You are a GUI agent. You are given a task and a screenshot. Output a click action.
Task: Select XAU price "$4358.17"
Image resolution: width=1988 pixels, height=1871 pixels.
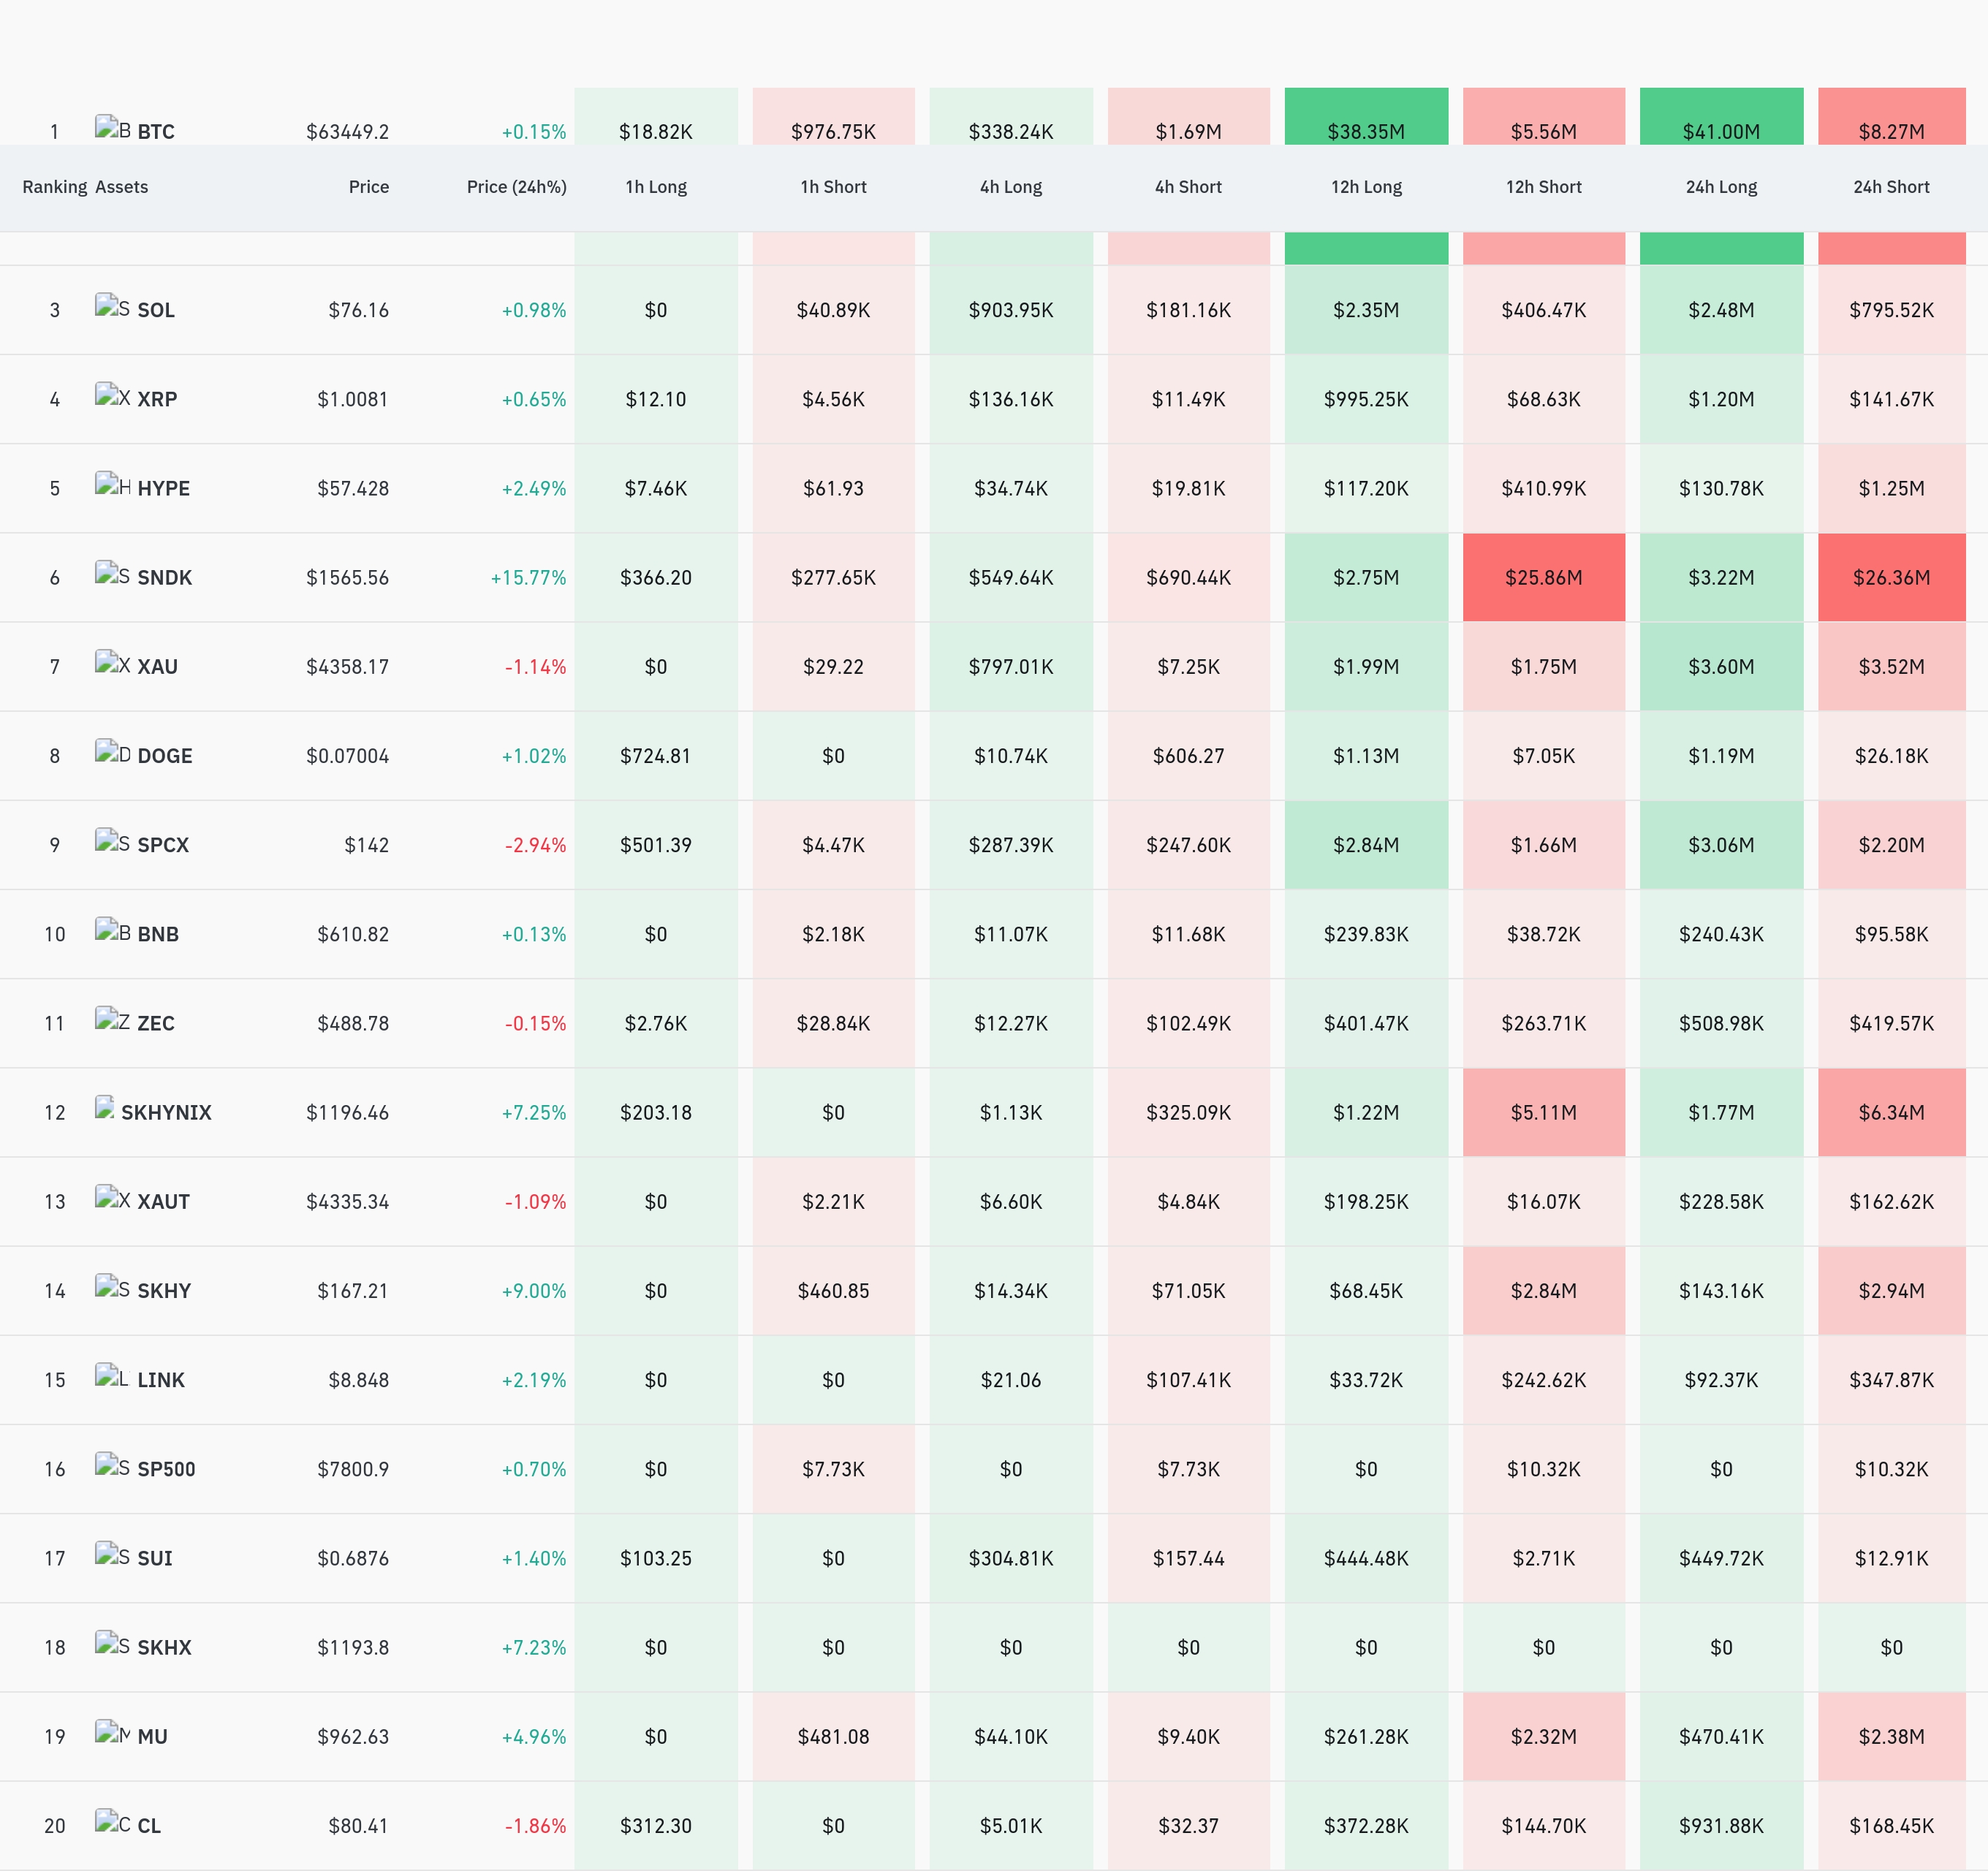click(x=348, y=666)
